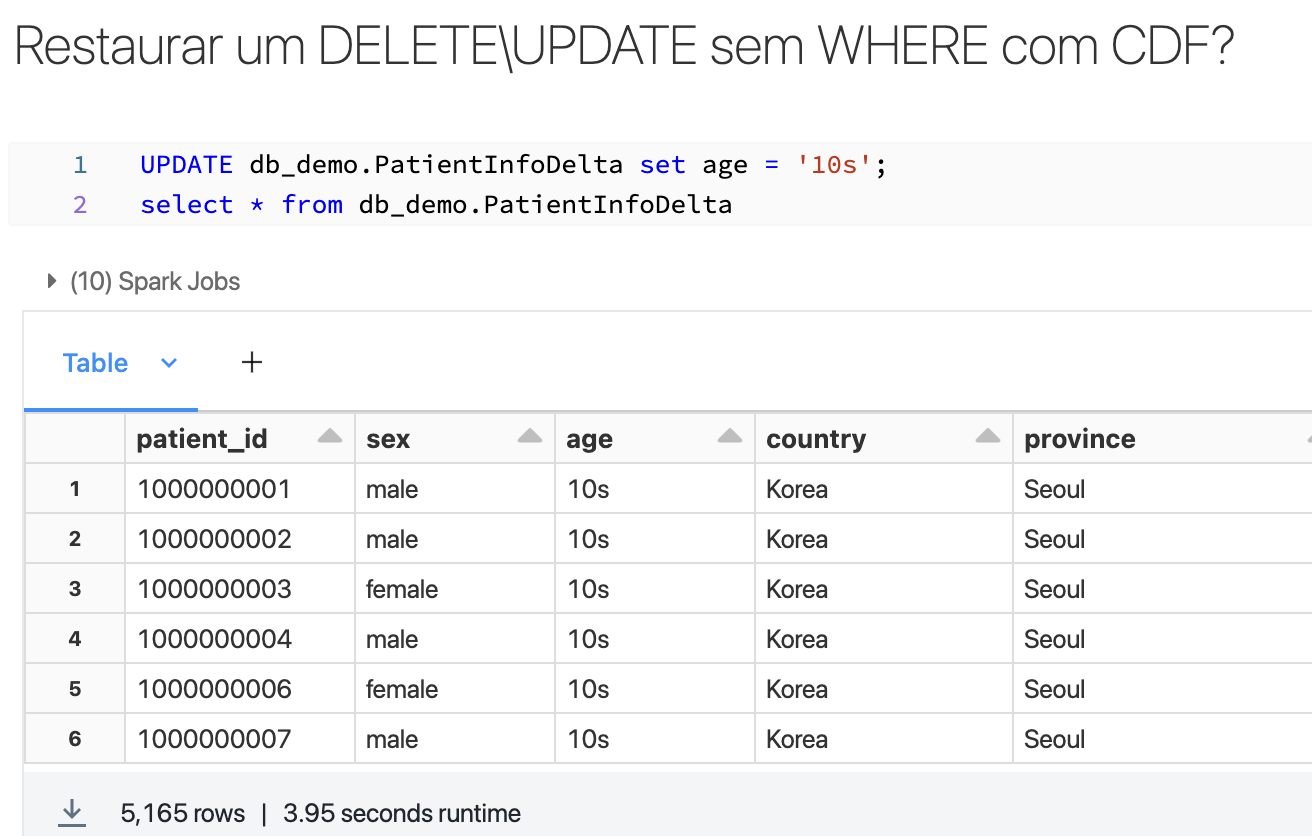Click the 3.95 seconds runtime text
Screen dimensions: 1312x836
point(402,813)
